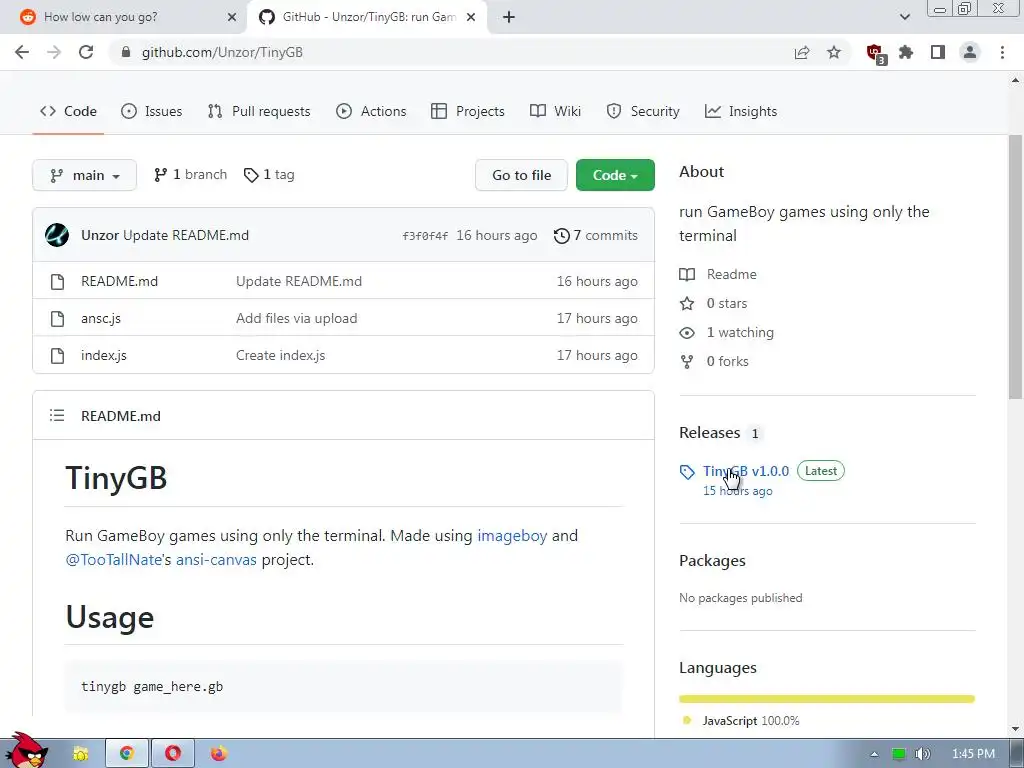View the 1 watching link
This screenshot has height=768, width=1024.
pyautogui.click(x=726, y=332)
